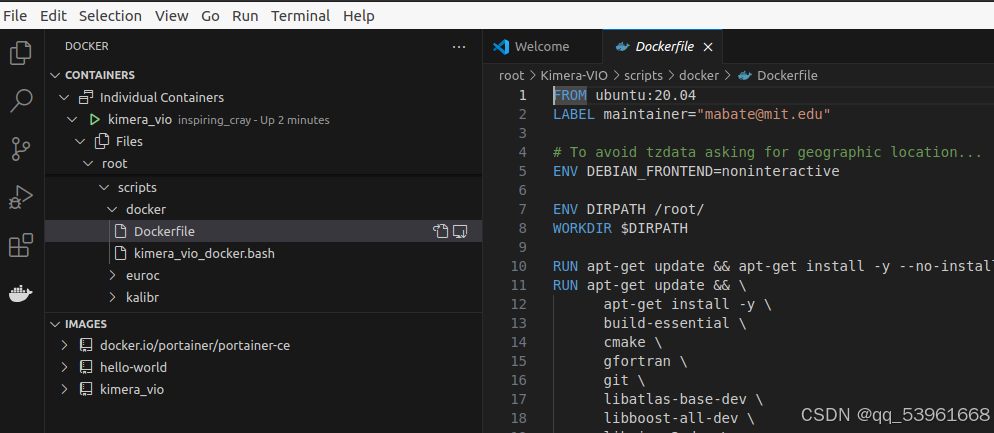This screenshot has height=433, width=994.
Task: Open the Edit menu
Action: tap(53, 16)
